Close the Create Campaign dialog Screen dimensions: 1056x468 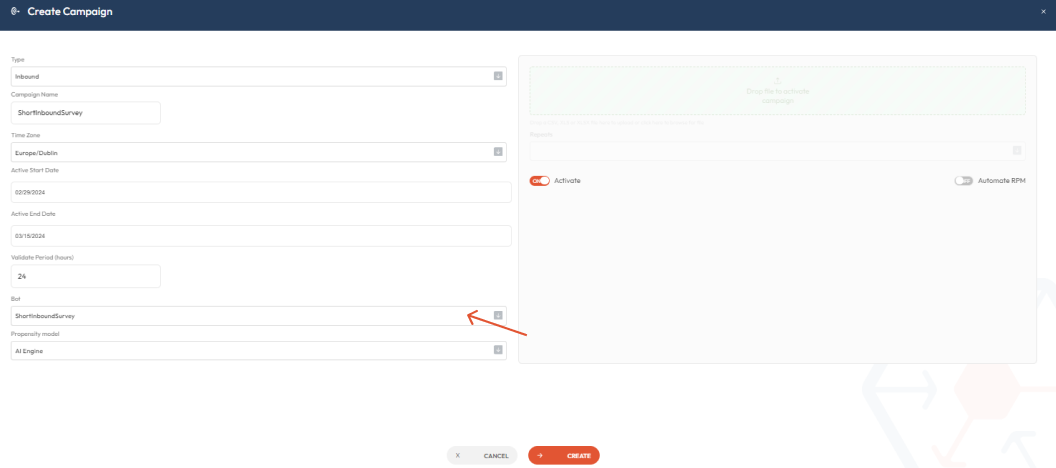point(1044,11)
